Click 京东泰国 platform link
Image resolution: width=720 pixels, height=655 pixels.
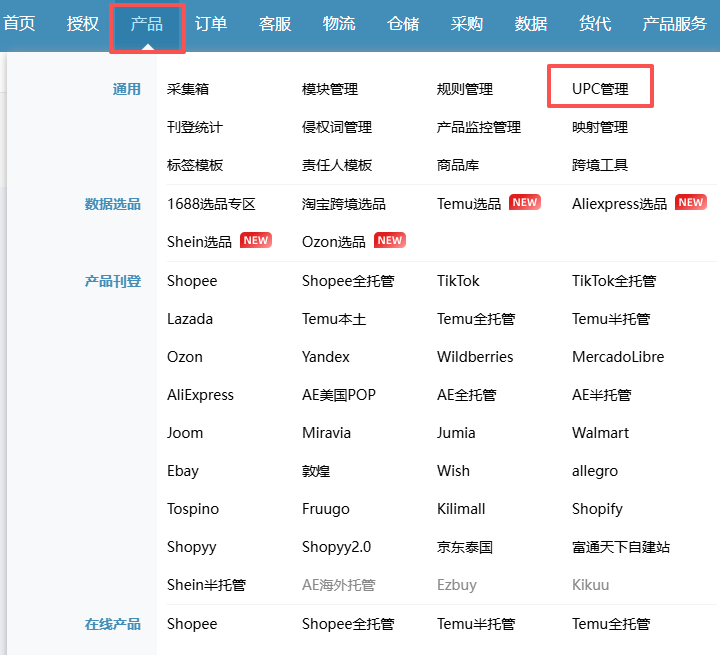coord(464,547)
